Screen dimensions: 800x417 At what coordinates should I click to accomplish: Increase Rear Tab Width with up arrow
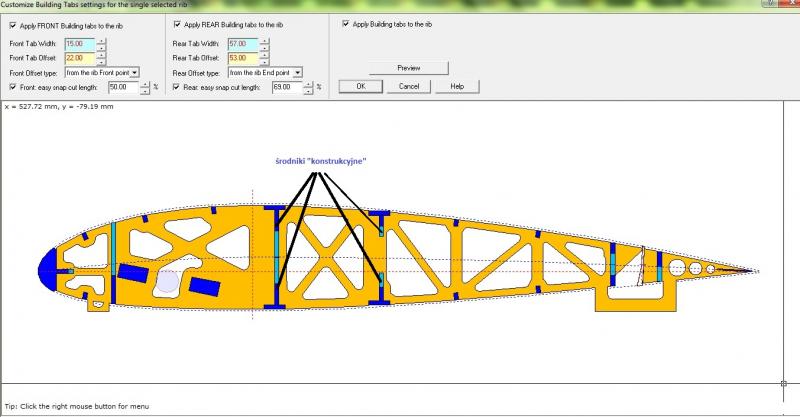[266, 41]
